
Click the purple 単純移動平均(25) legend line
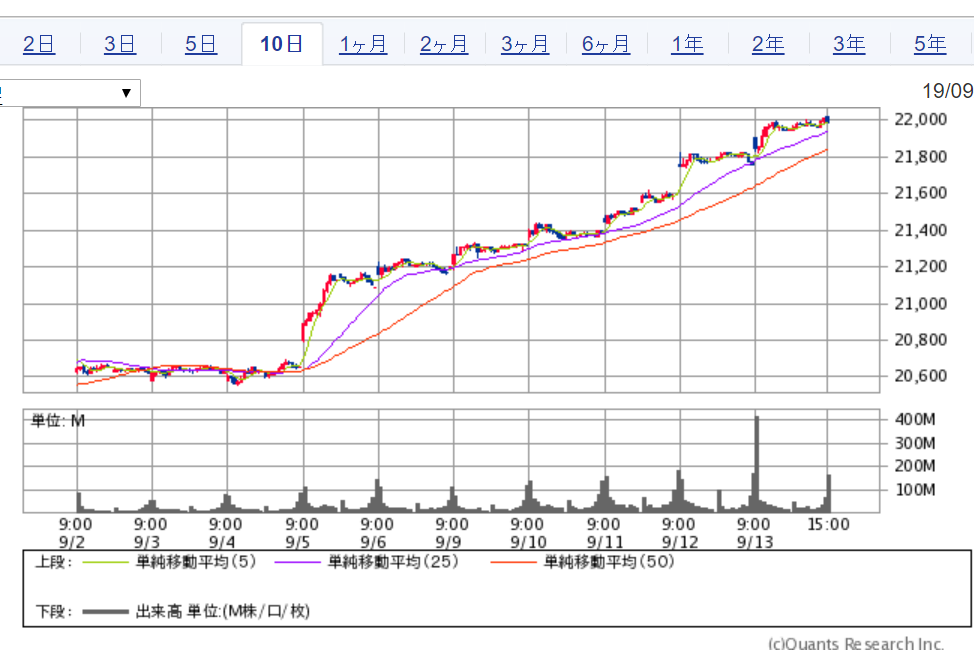point(298,563)
